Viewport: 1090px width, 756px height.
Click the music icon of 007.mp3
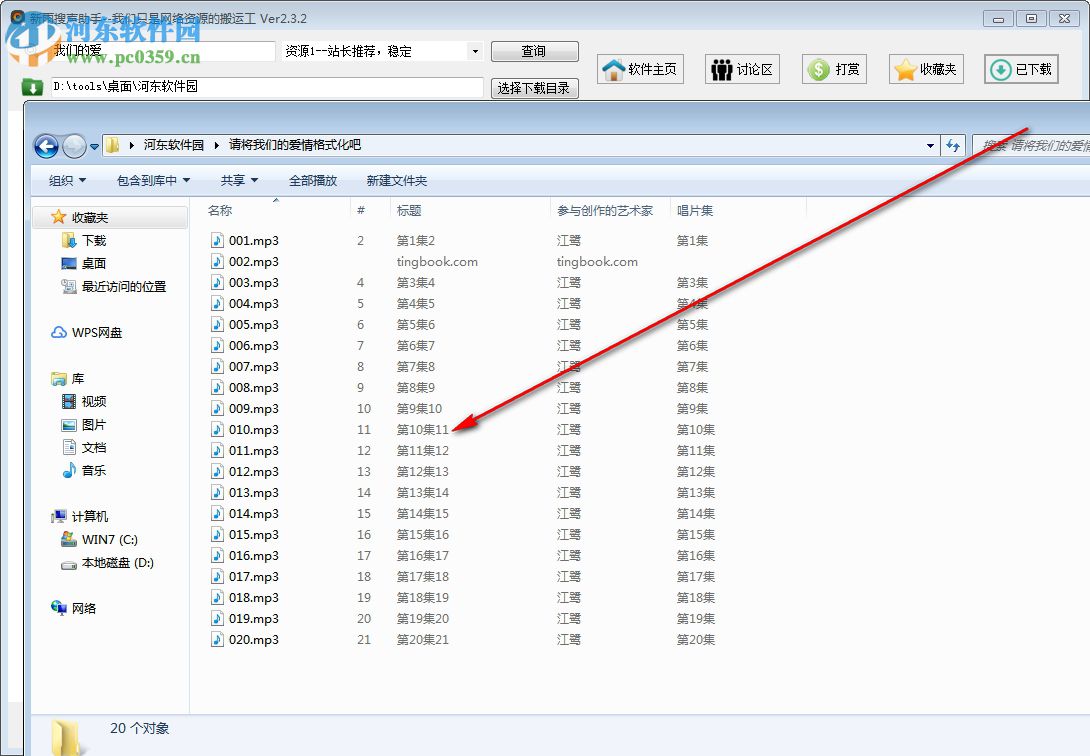[218, 366]
